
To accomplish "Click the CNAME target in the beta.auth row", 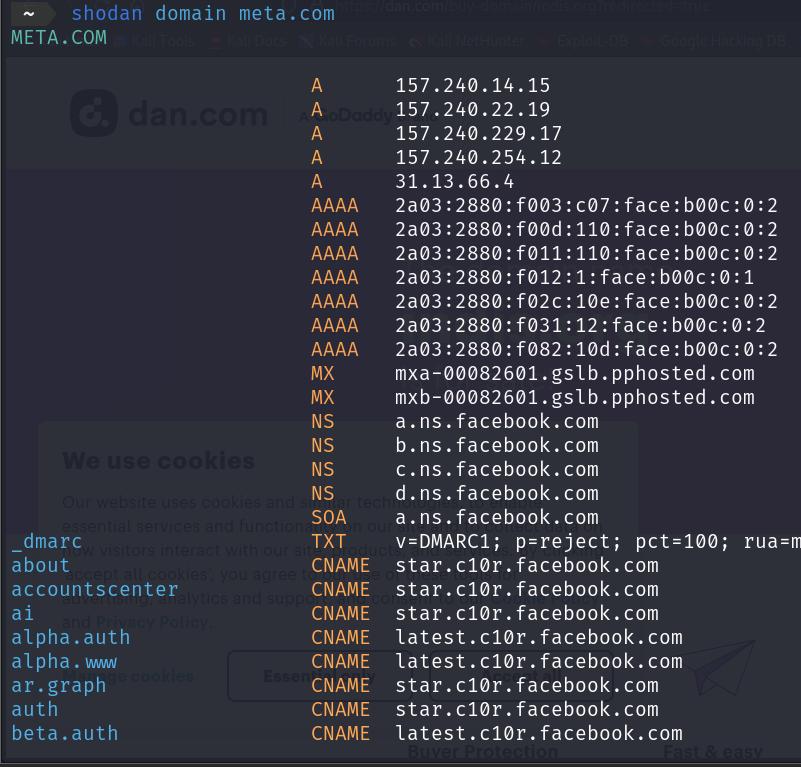I will [539, 734].
